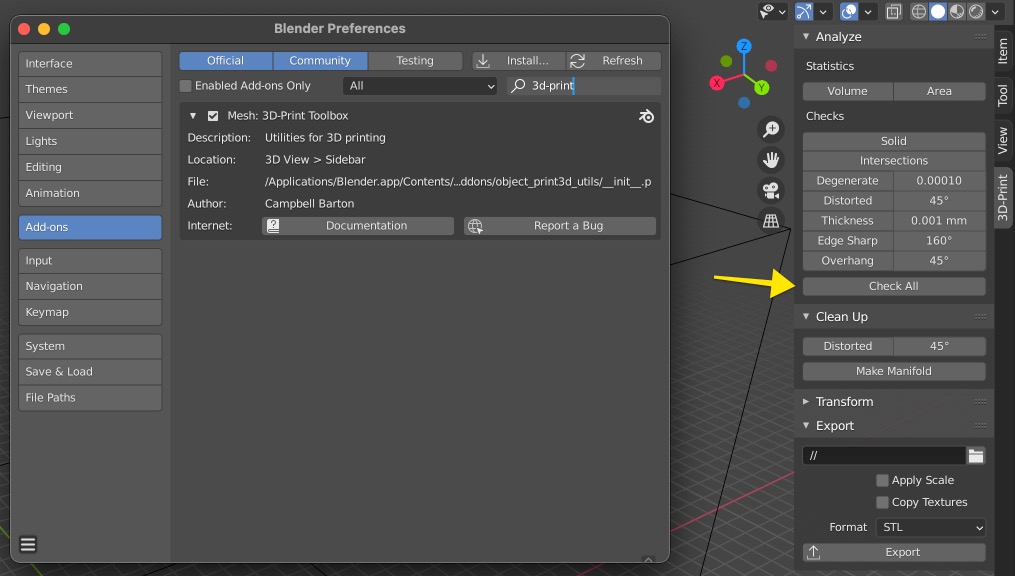Toggle X-ray mode icon
1015x576 pixels.
click(x=893, y=11)
